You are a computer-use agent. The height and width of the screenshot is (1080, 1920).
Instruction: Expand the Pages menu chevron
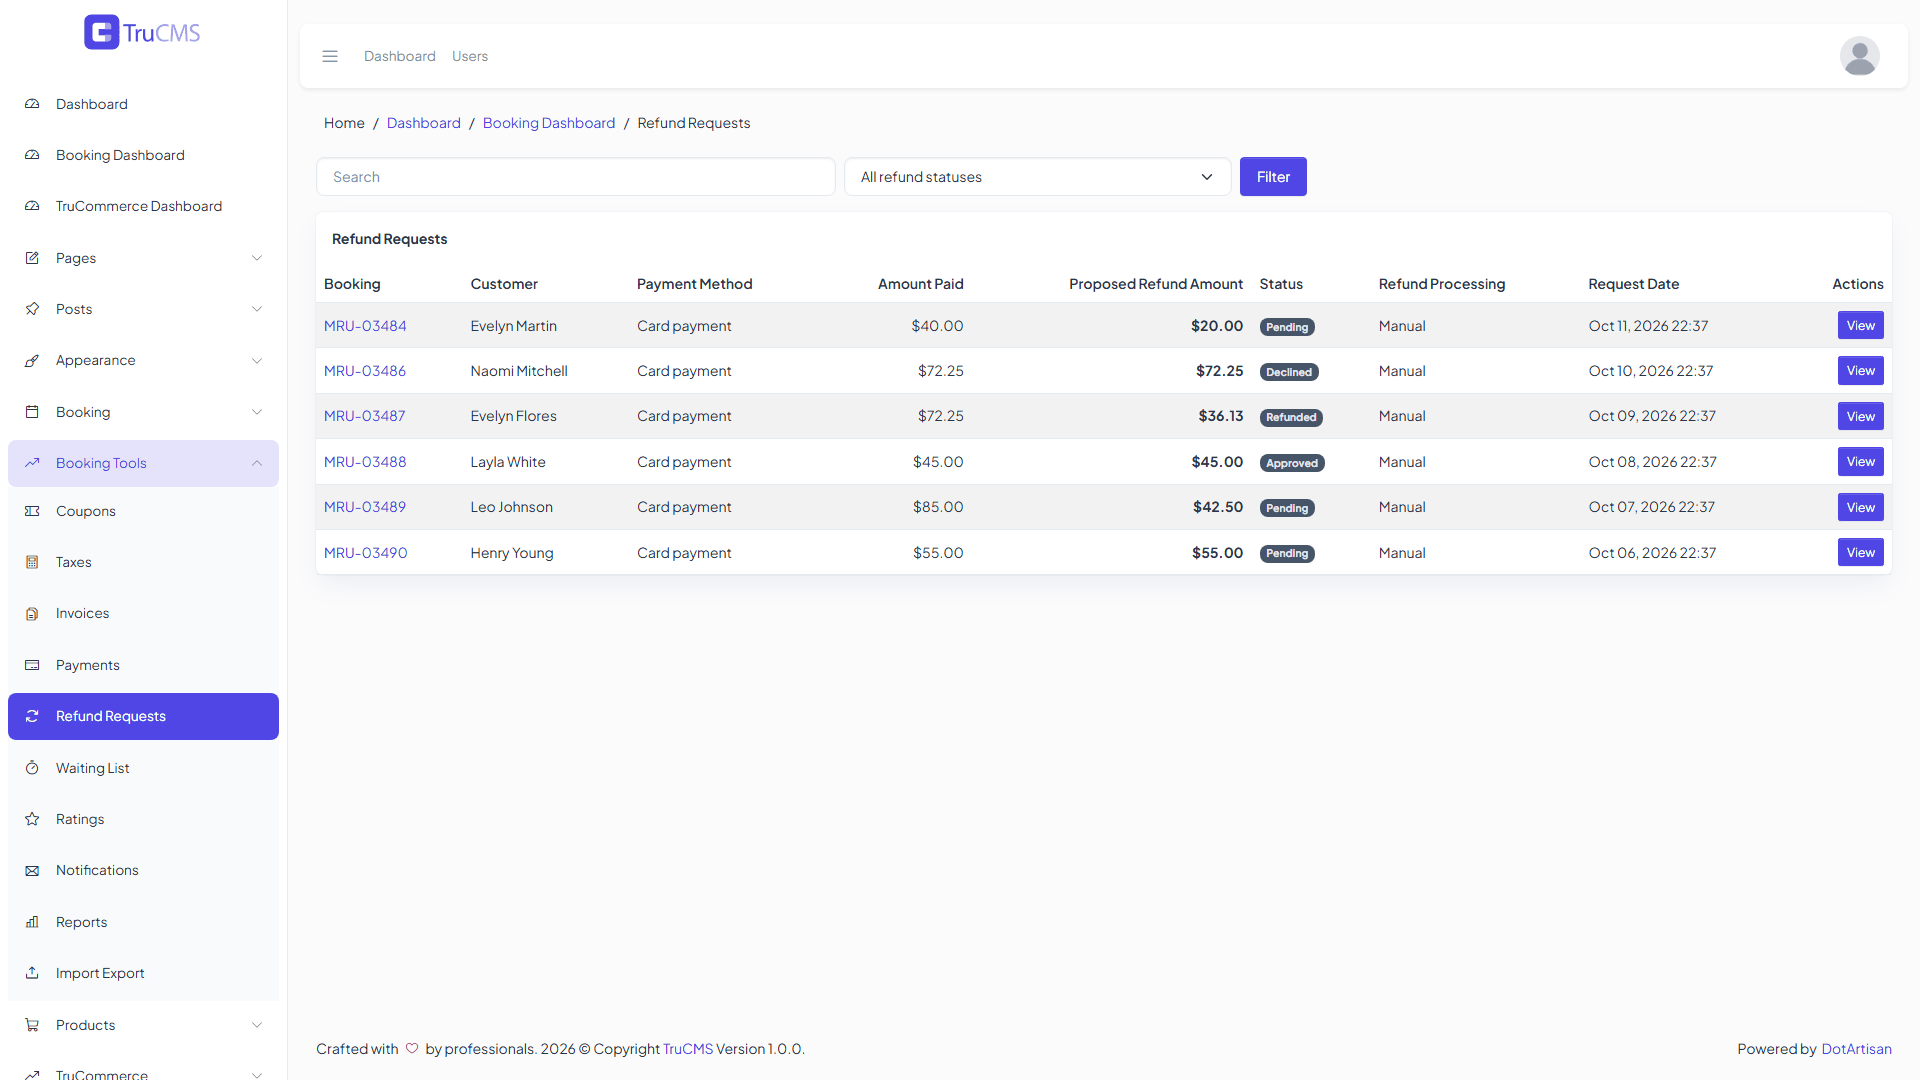coord(257,258)
